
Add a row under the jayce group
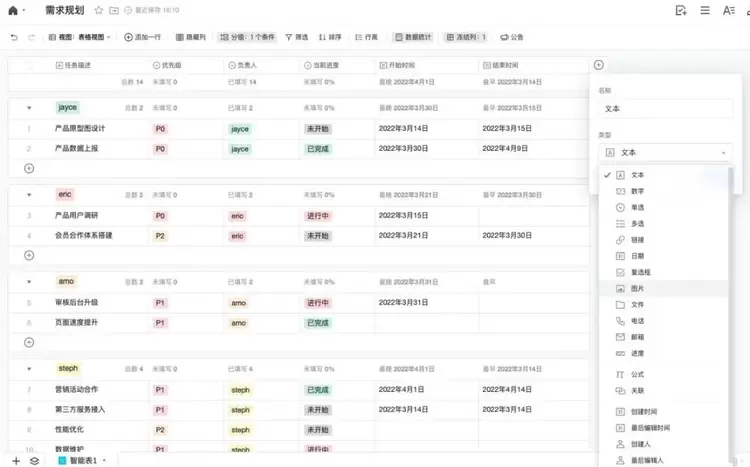(x=29, y=168)
